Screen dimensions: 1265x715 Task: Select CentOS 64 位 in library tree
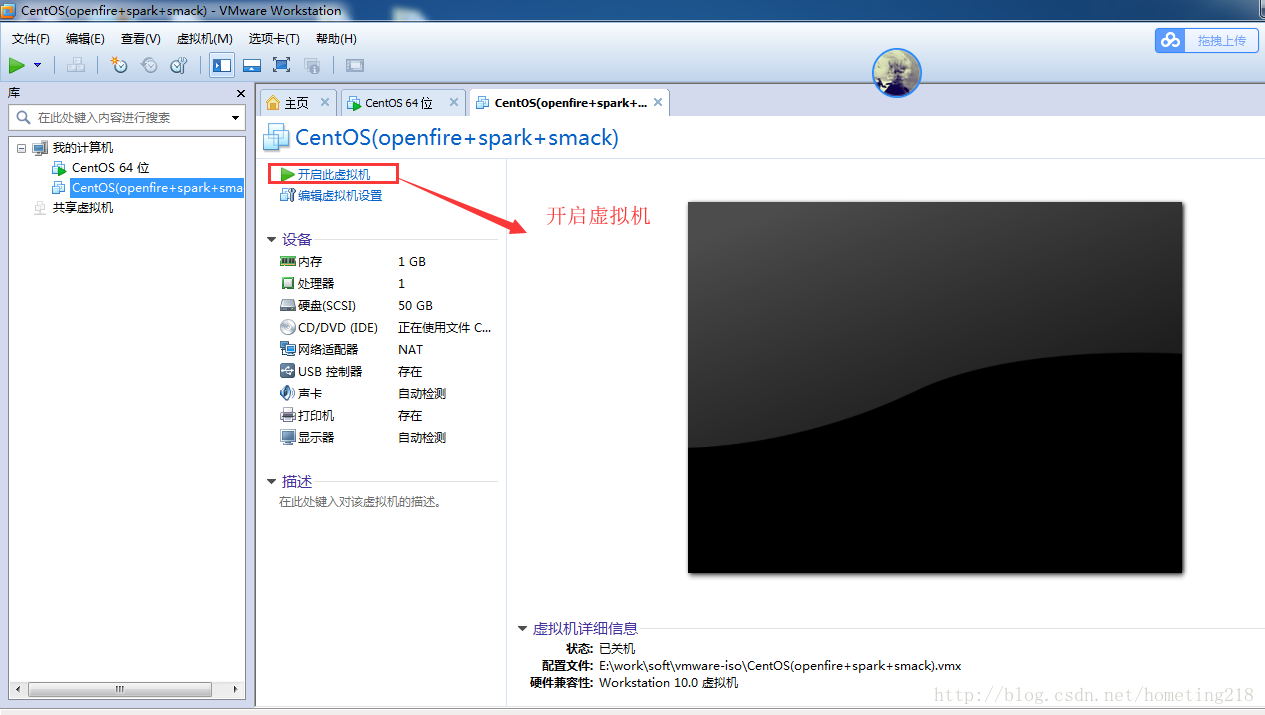click(110, 168)
